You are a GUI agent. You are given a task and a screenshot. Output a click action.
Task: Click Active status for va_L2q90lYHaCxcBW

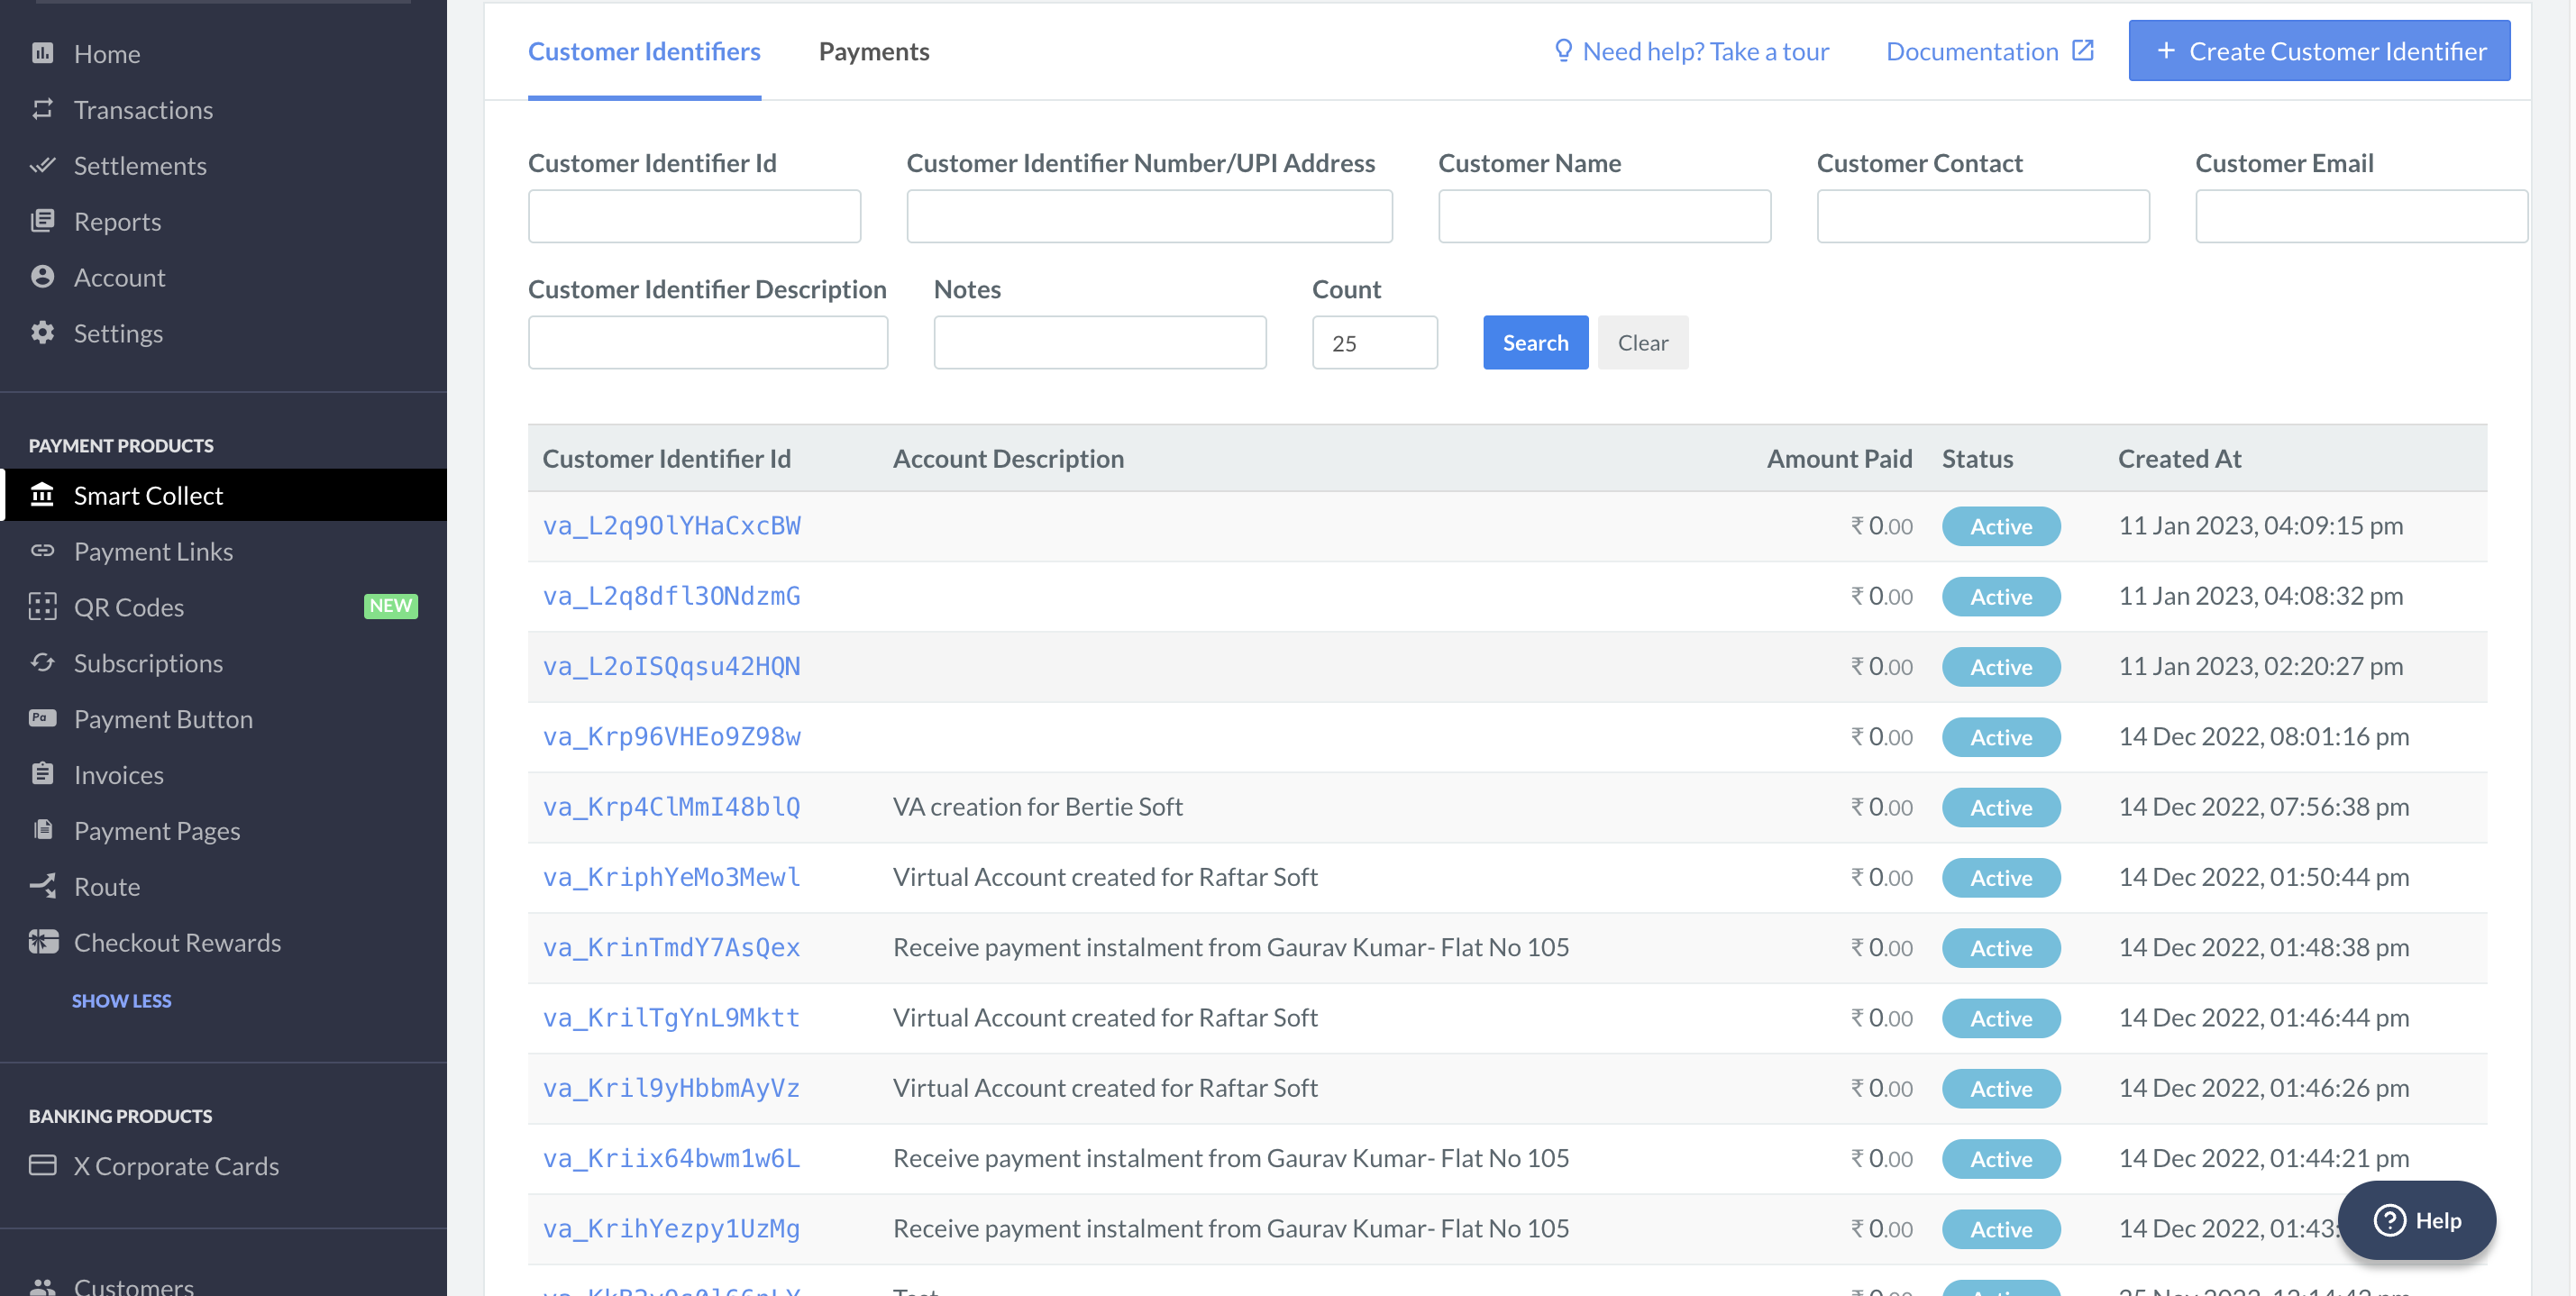pyautogui.click(x=2001, y=526)
